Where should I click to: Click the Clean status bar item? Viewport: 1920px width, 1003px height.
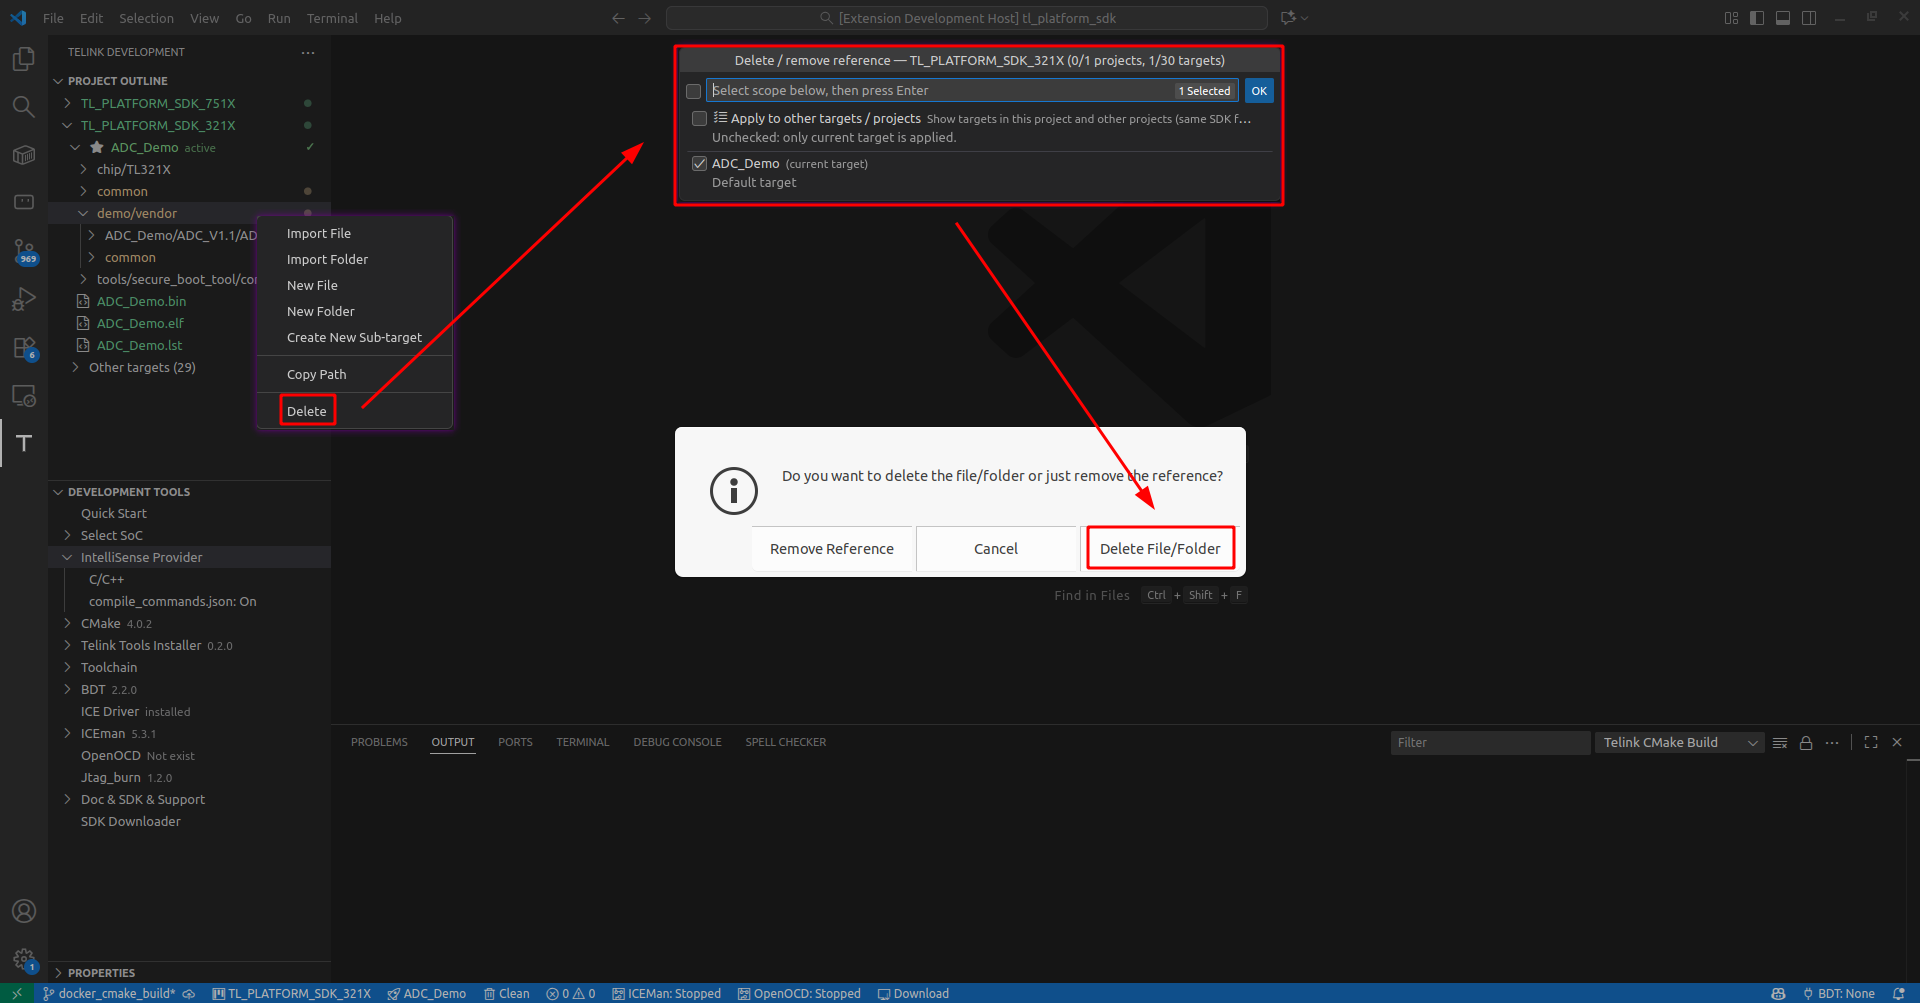coord(507,993)
